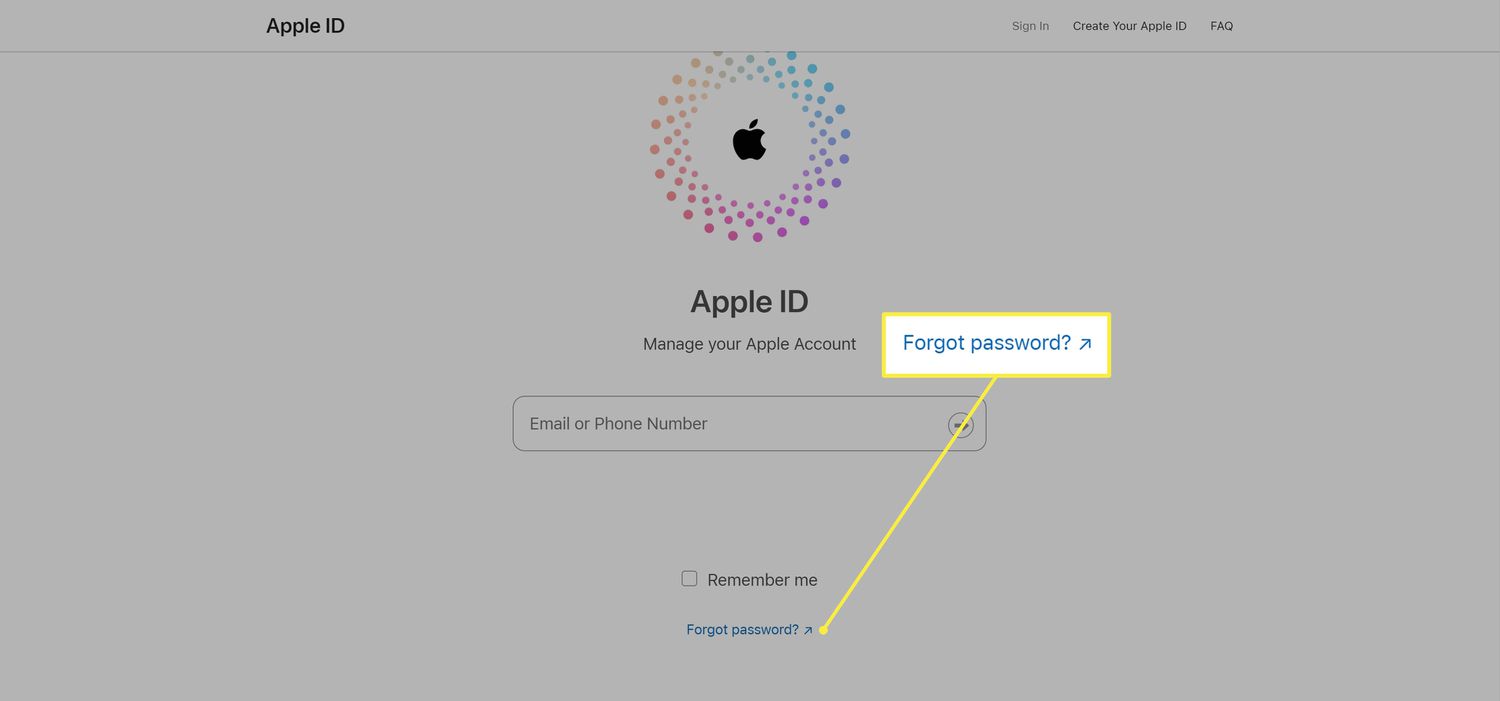Click the Email or Phone Number placeholder text

[618, 424]
